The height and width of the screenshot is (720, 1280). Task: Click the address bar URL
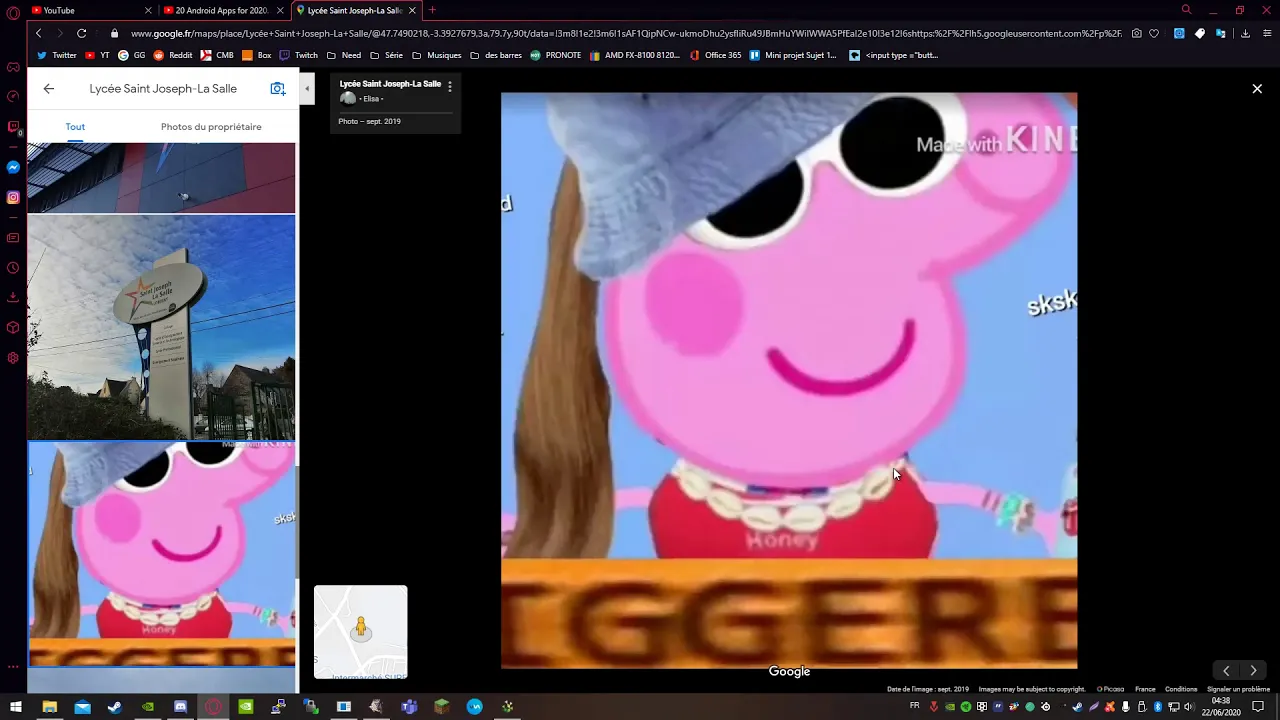(626, 33)
